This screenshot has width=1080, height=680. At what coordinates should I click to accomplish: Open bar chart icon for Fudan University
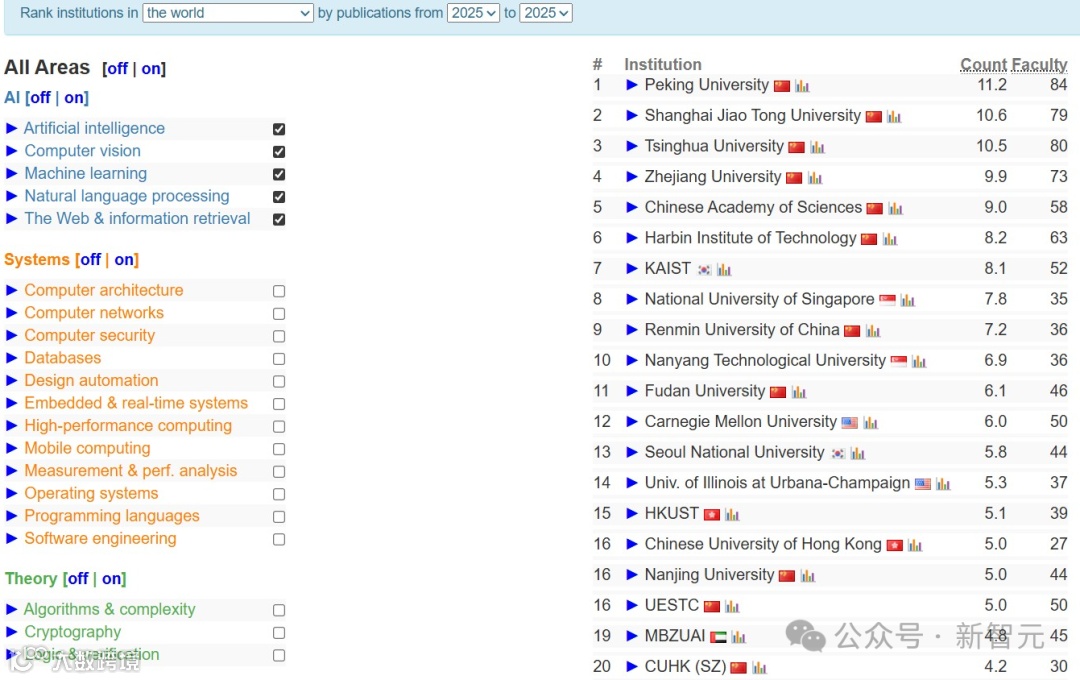pyautogui.click(x=798, y=392)
